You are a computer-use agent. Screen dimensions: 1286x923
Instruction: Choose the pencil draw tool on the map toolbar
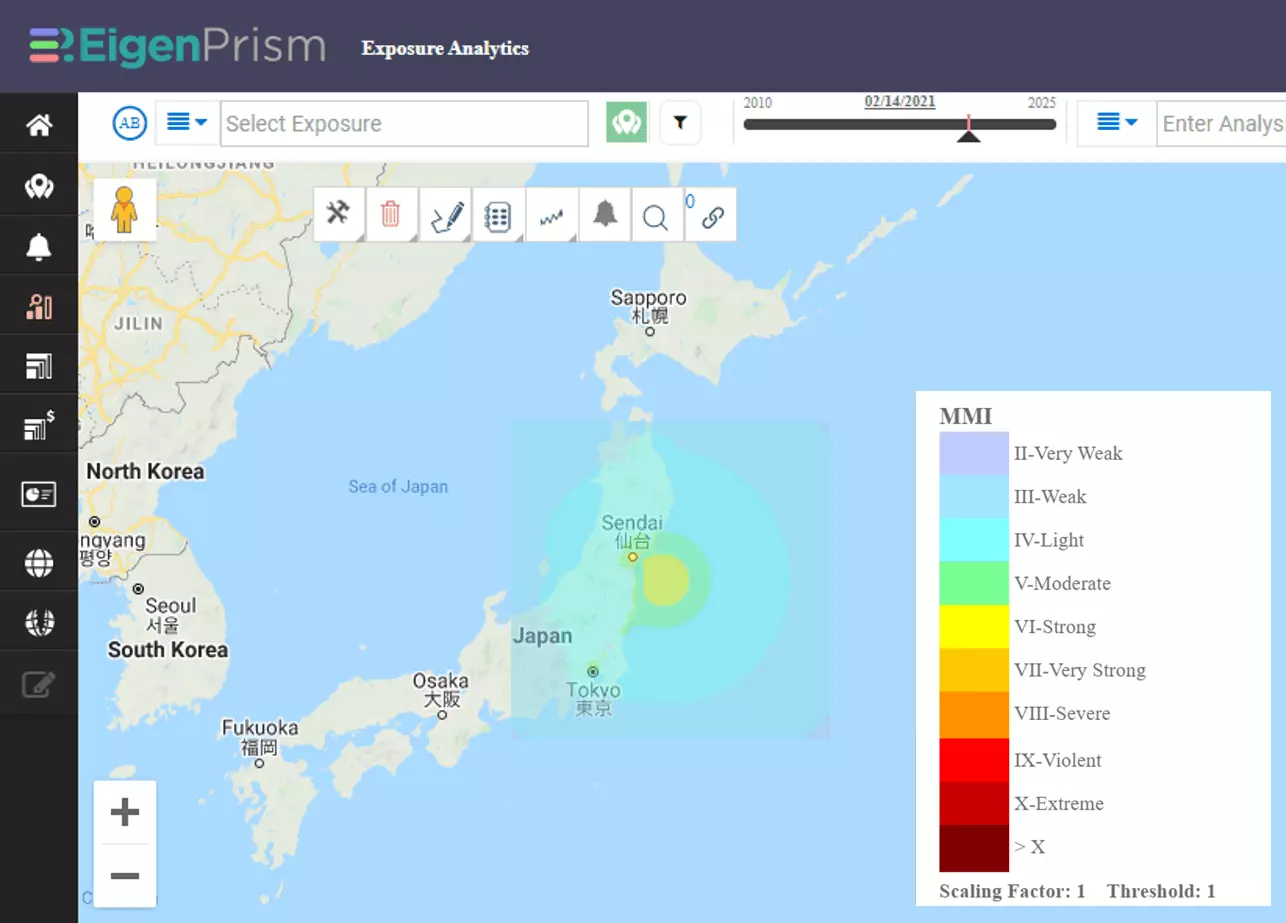coord(446,214)
